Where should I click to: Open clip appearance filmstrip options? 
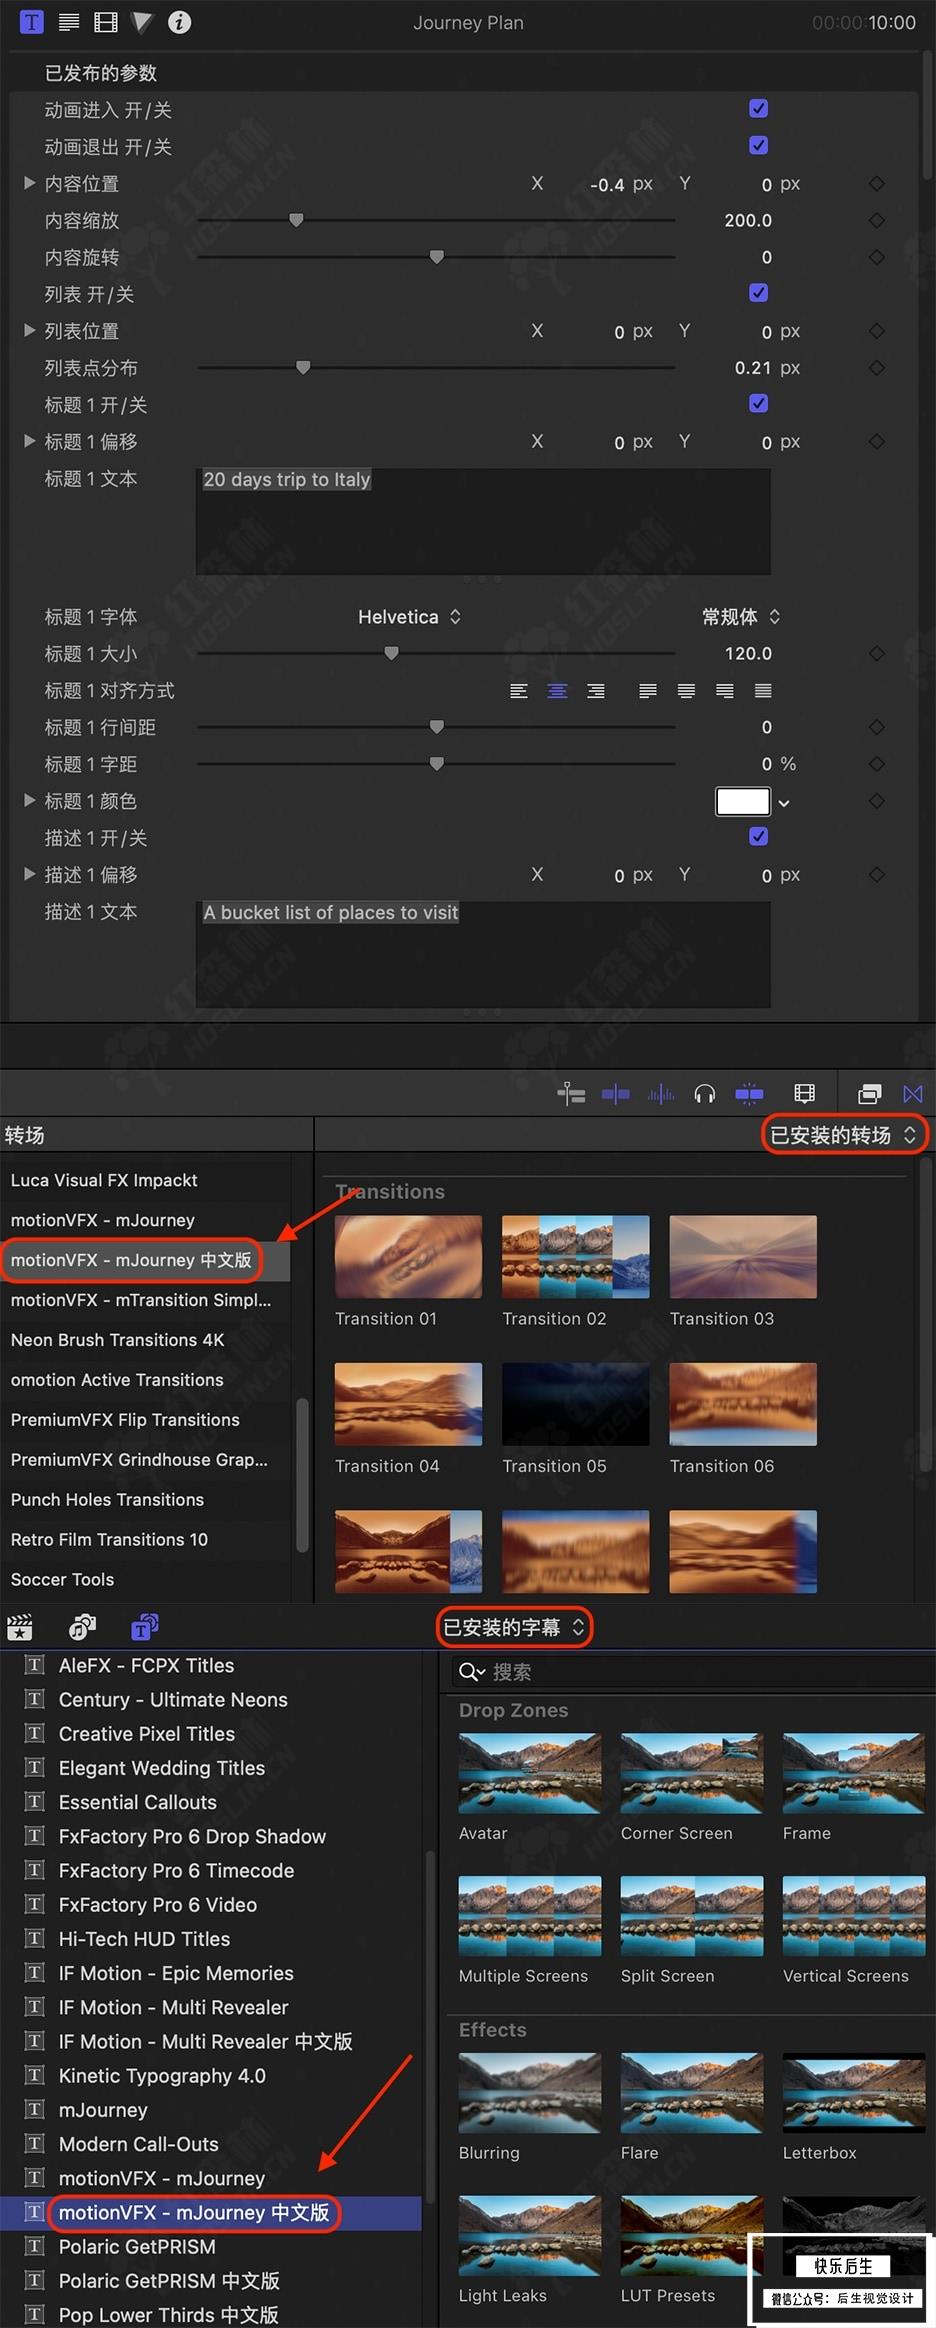[x=804, y=1094]
